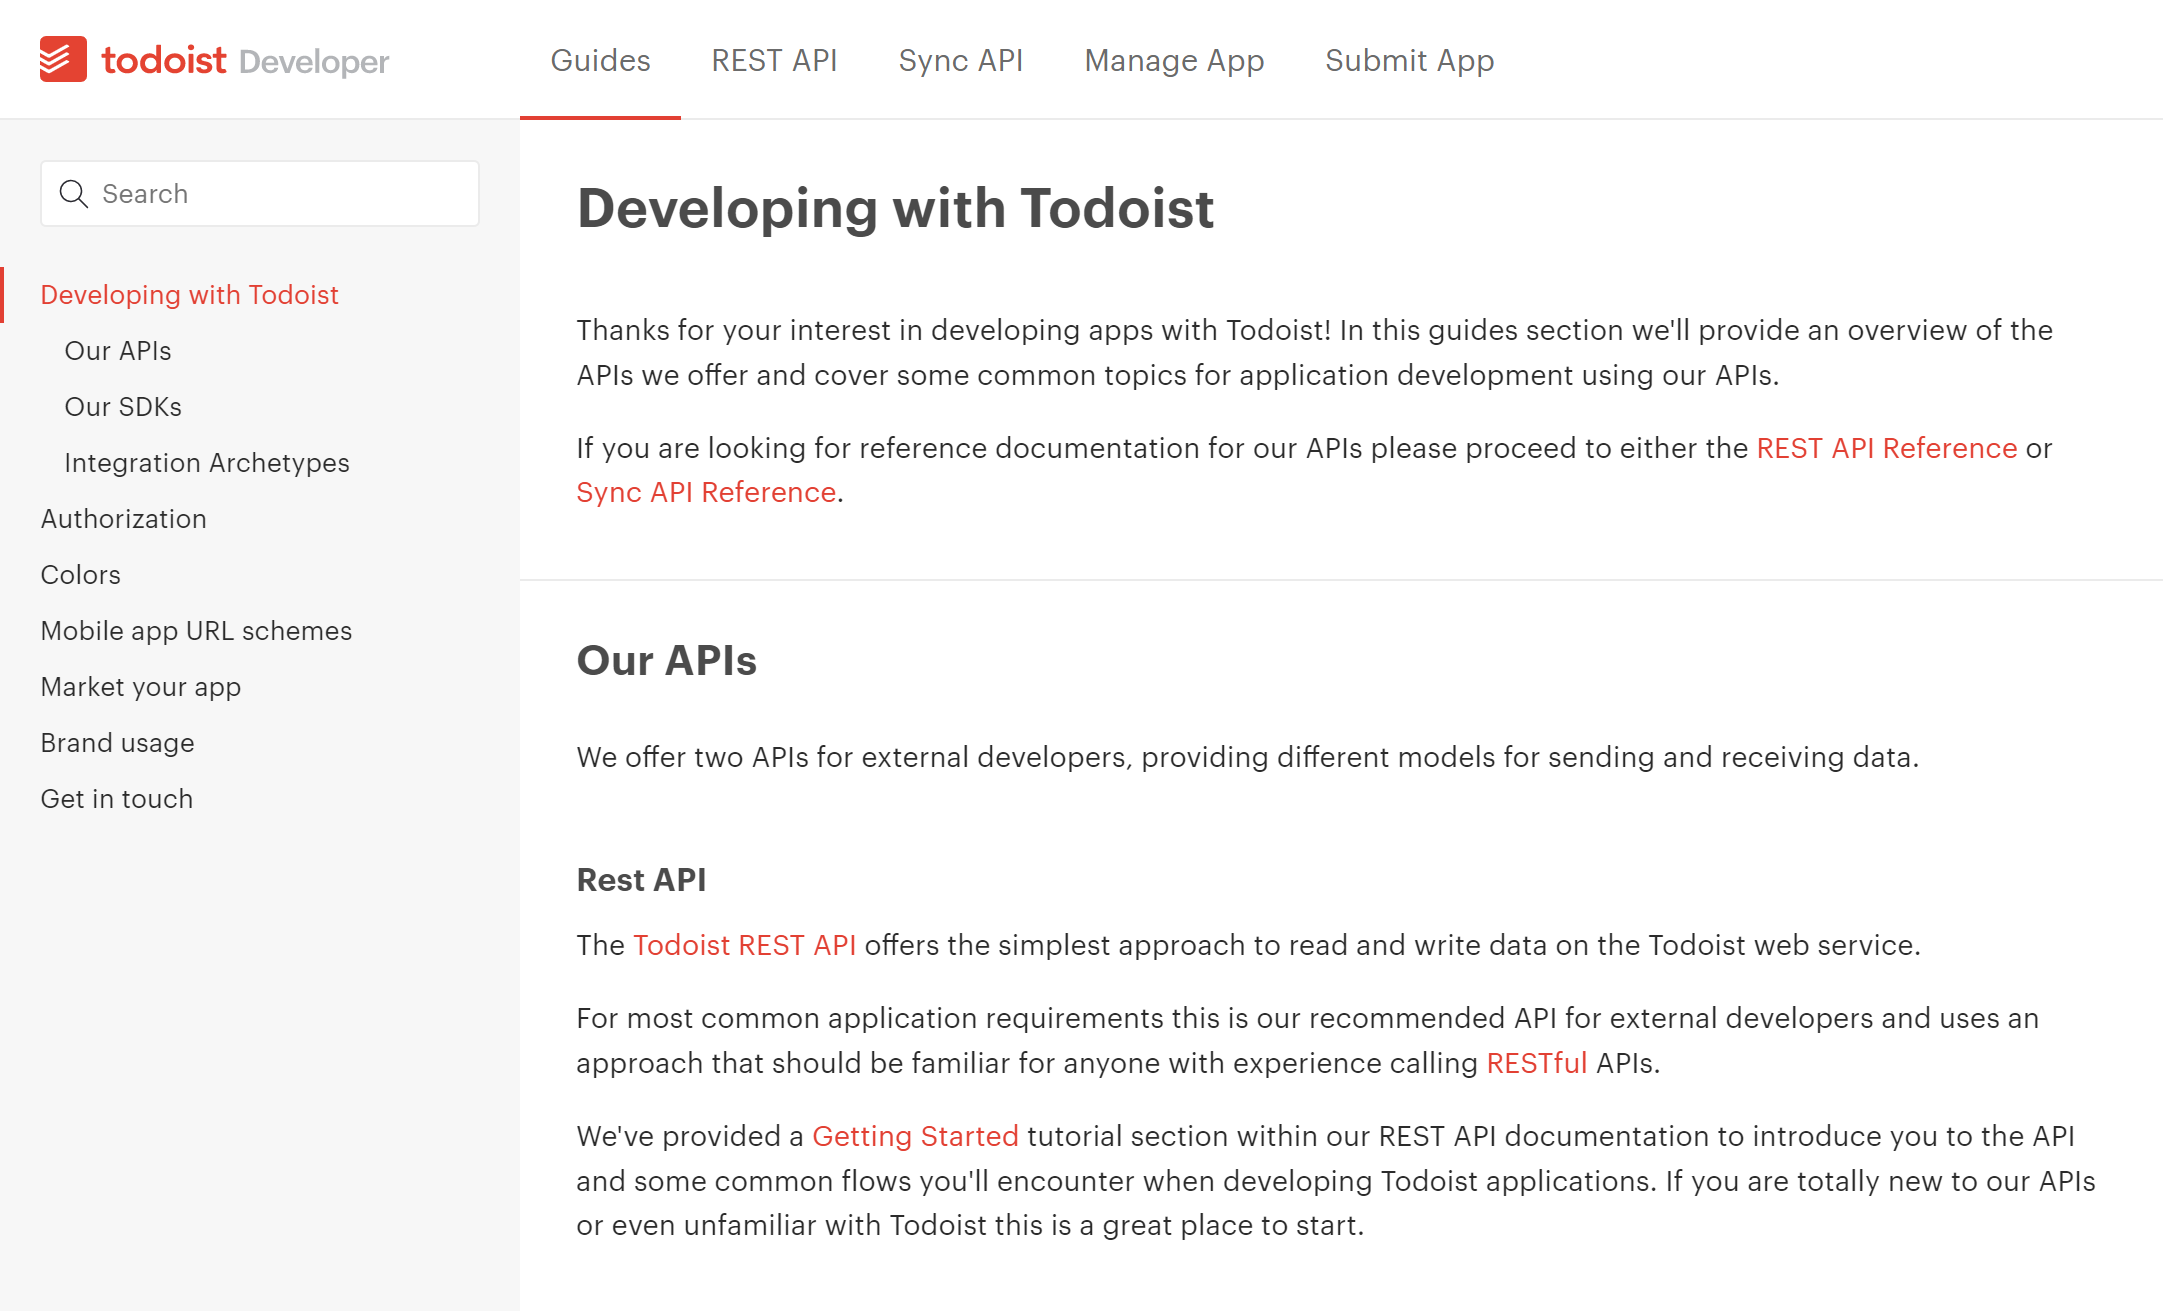Open Get in touch sidebar entry

[x=117, y=799]
